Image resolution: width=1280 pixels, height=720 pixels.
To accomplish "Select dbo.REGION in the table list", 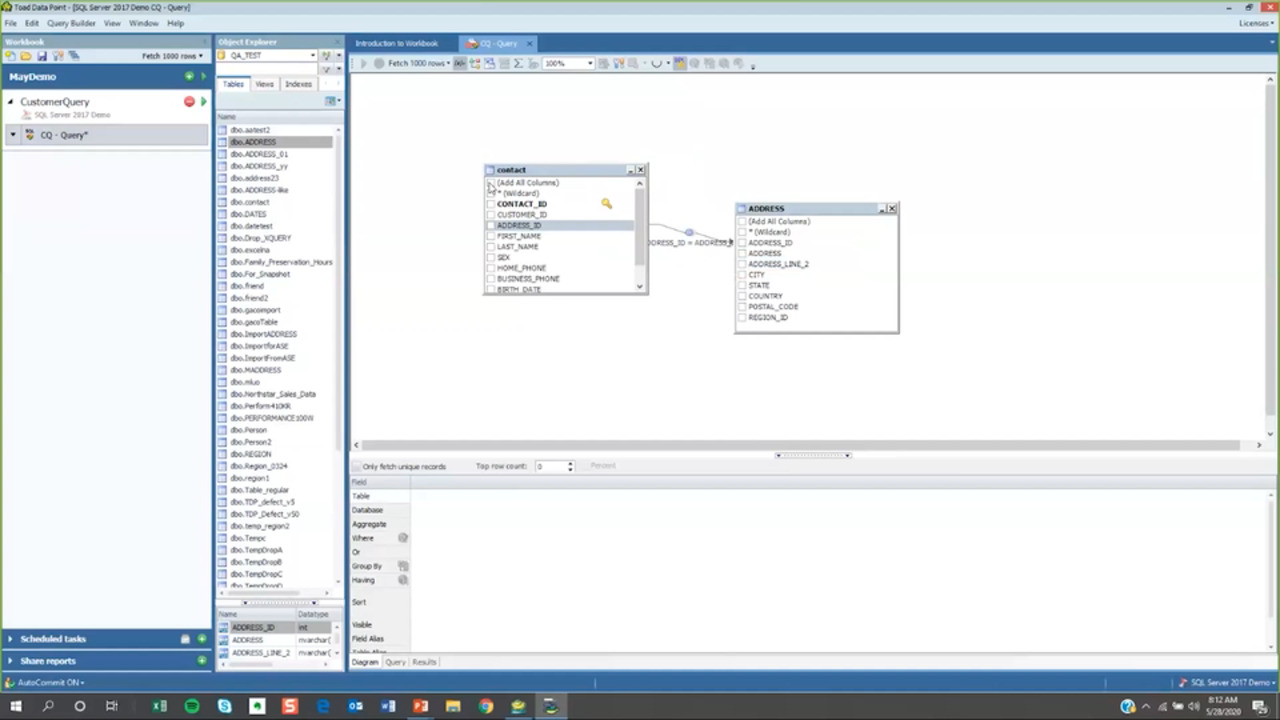I will [250, 454].
